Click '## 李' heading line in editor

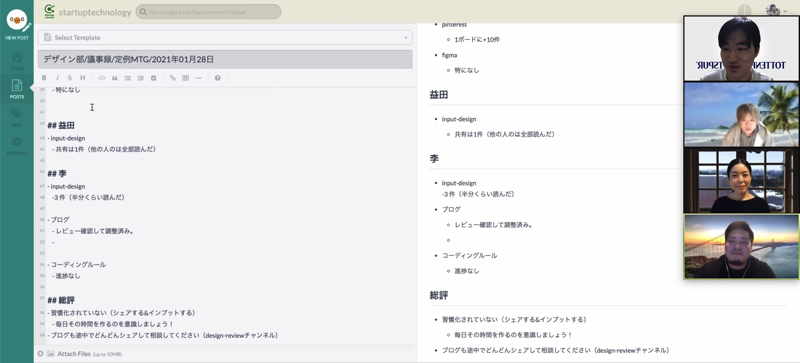click(x=57, y=173)
